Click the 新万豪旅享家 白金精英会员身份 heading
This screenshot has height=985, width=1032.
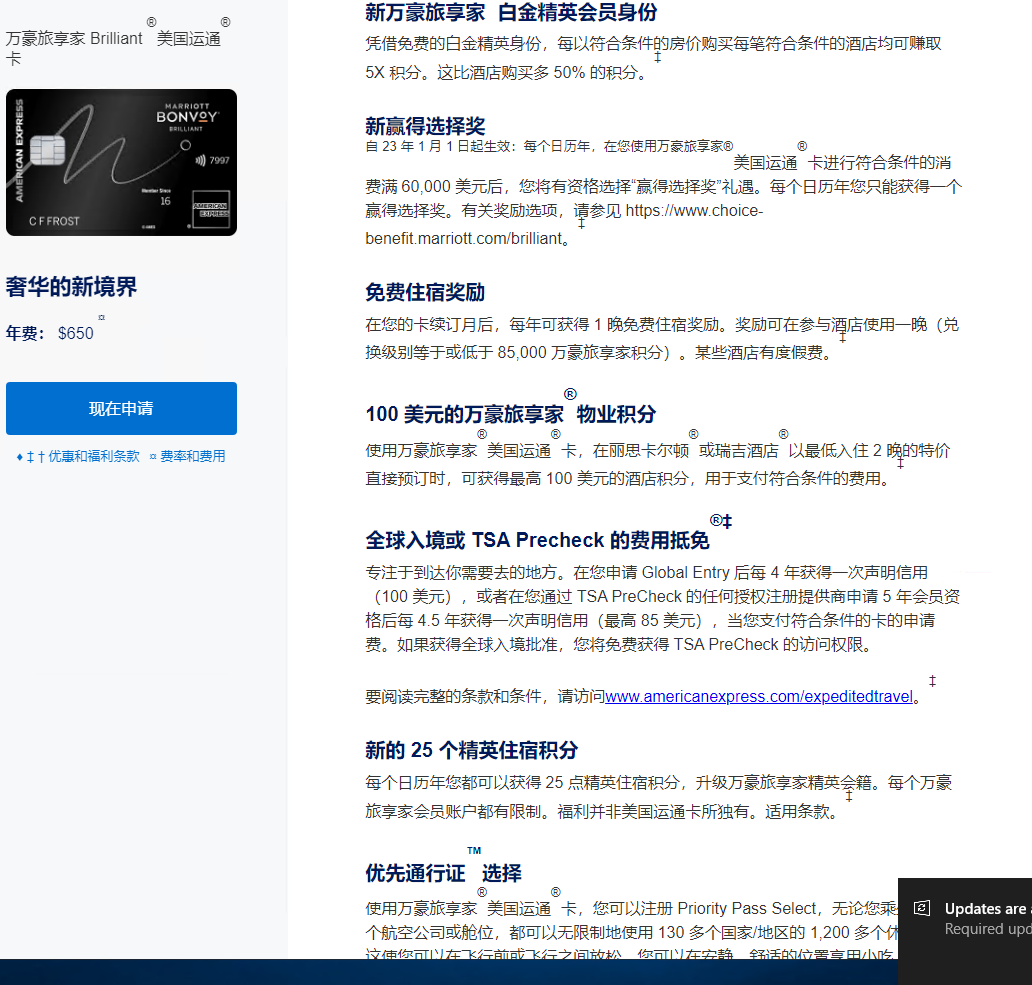pyautogui.click(x=511, y=12)
